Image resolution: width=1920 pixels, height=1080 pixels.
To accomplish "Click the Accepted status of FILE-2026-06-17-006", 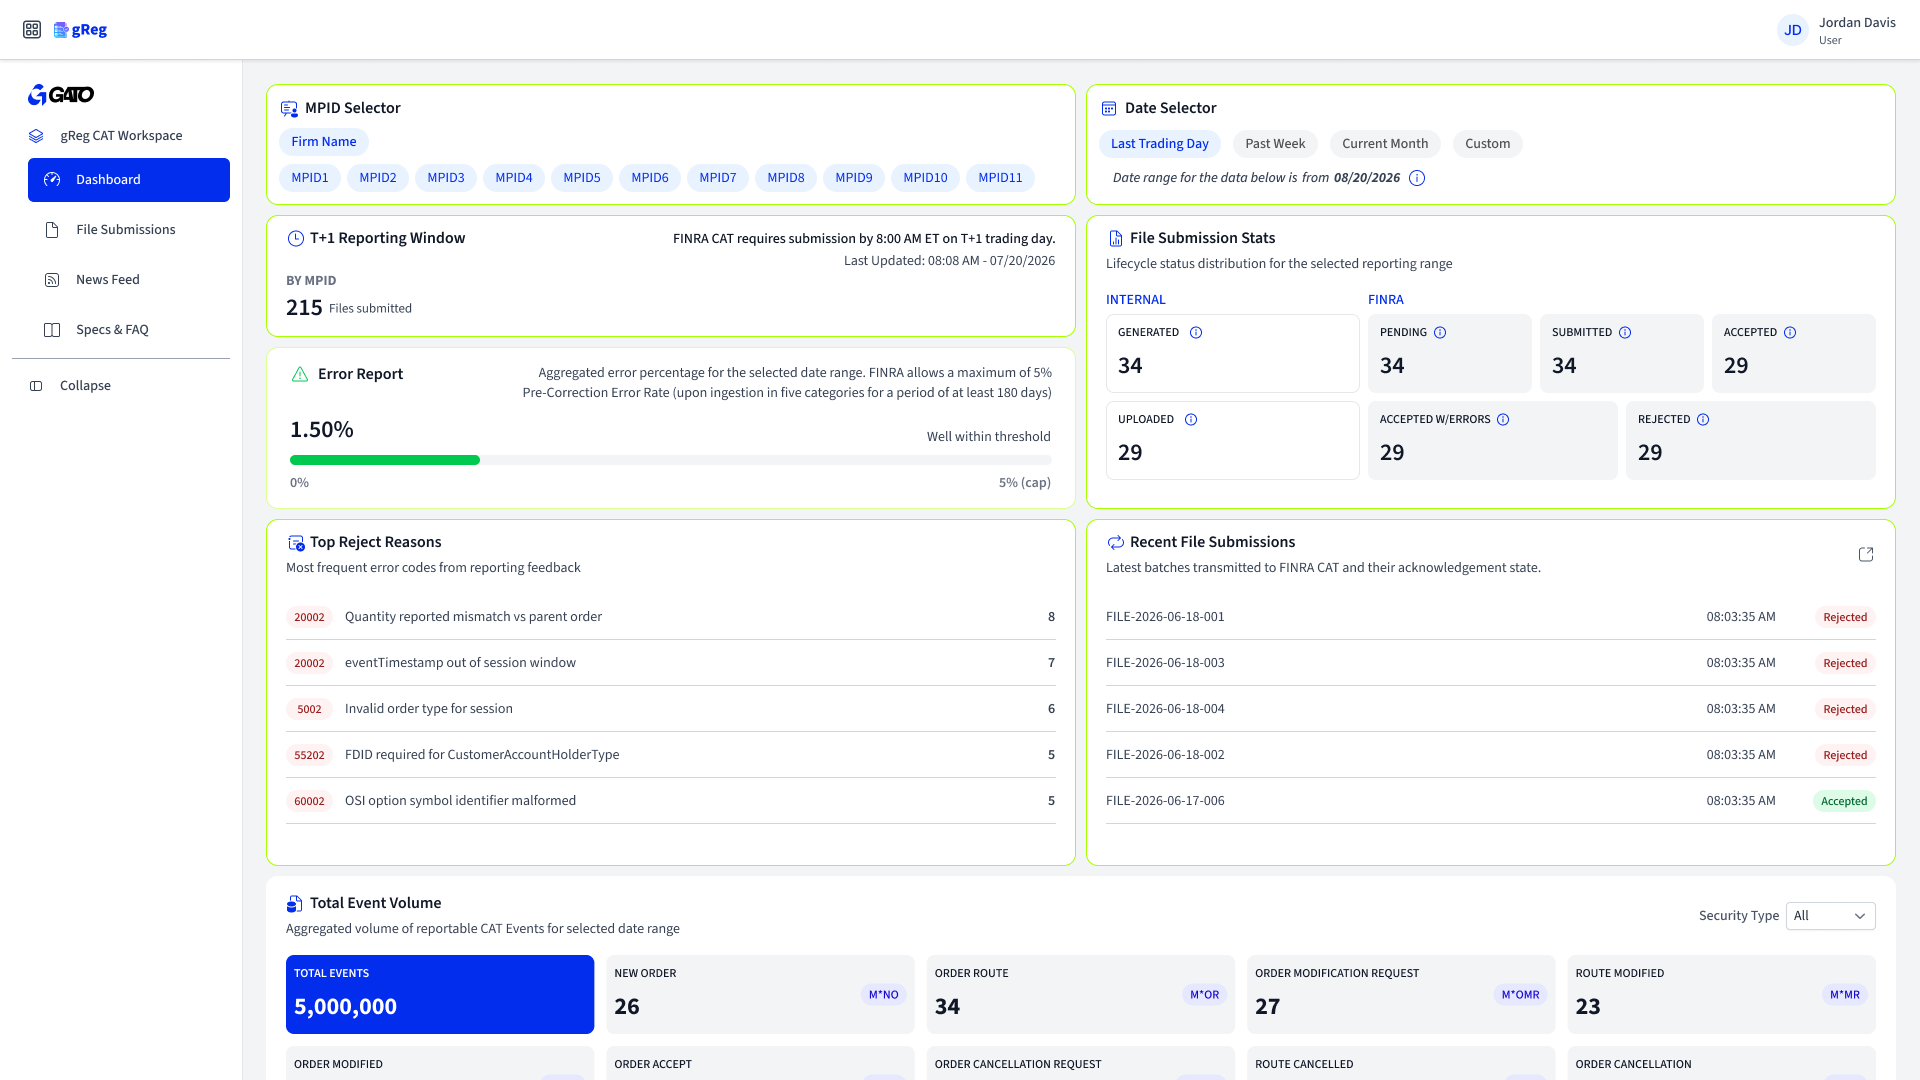I will click(x=1844, y=801).
